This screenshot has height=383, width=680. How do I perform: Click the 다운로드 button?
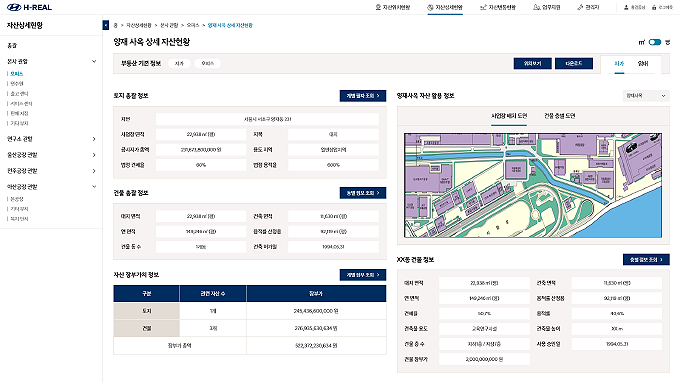573,63
